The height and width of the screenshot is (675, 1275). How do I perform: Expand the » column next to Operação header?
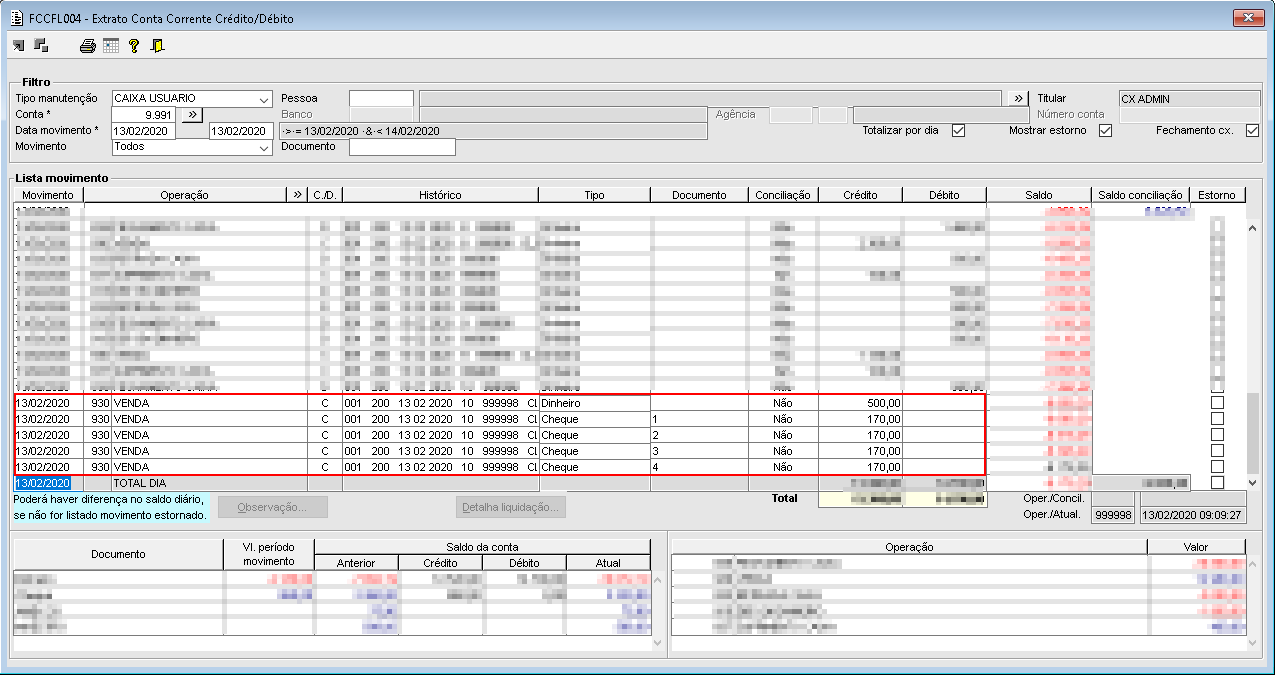(297, 195)
